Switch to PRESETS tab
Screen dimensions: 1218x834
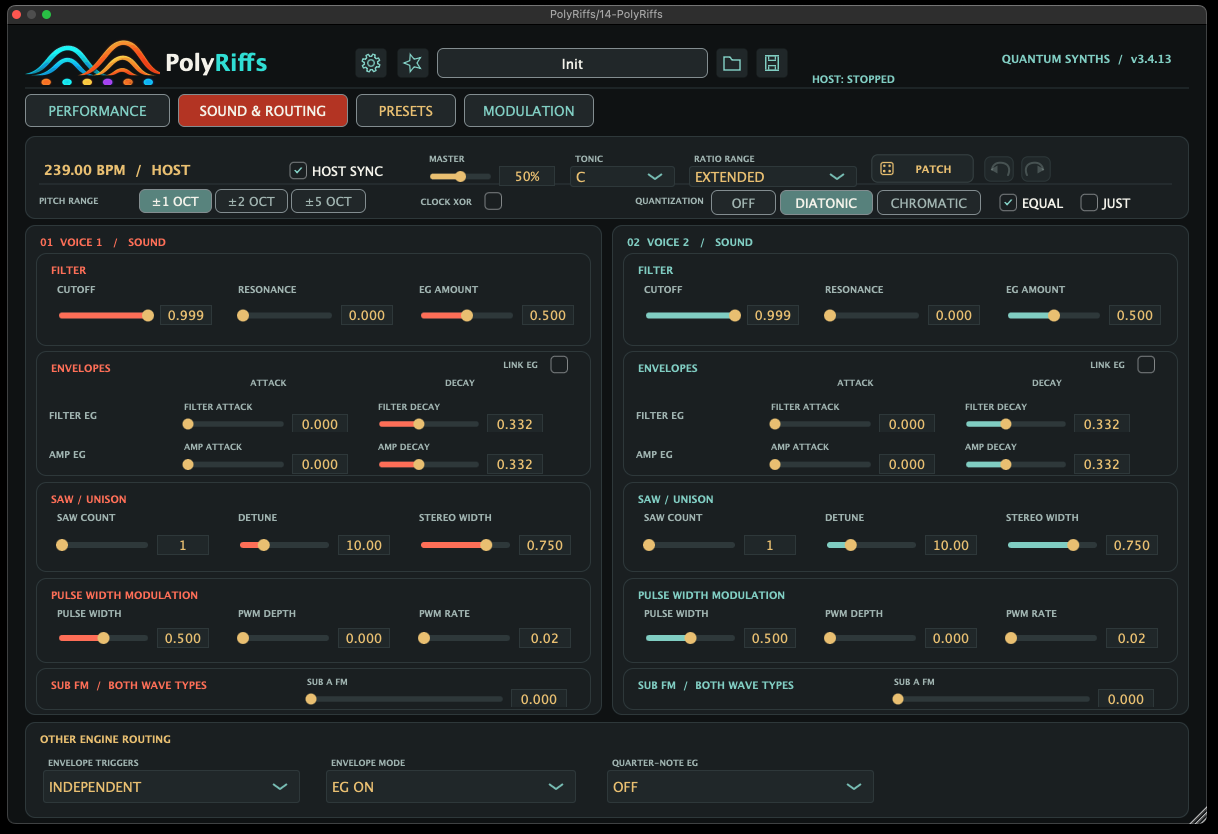tap(406, 110)
